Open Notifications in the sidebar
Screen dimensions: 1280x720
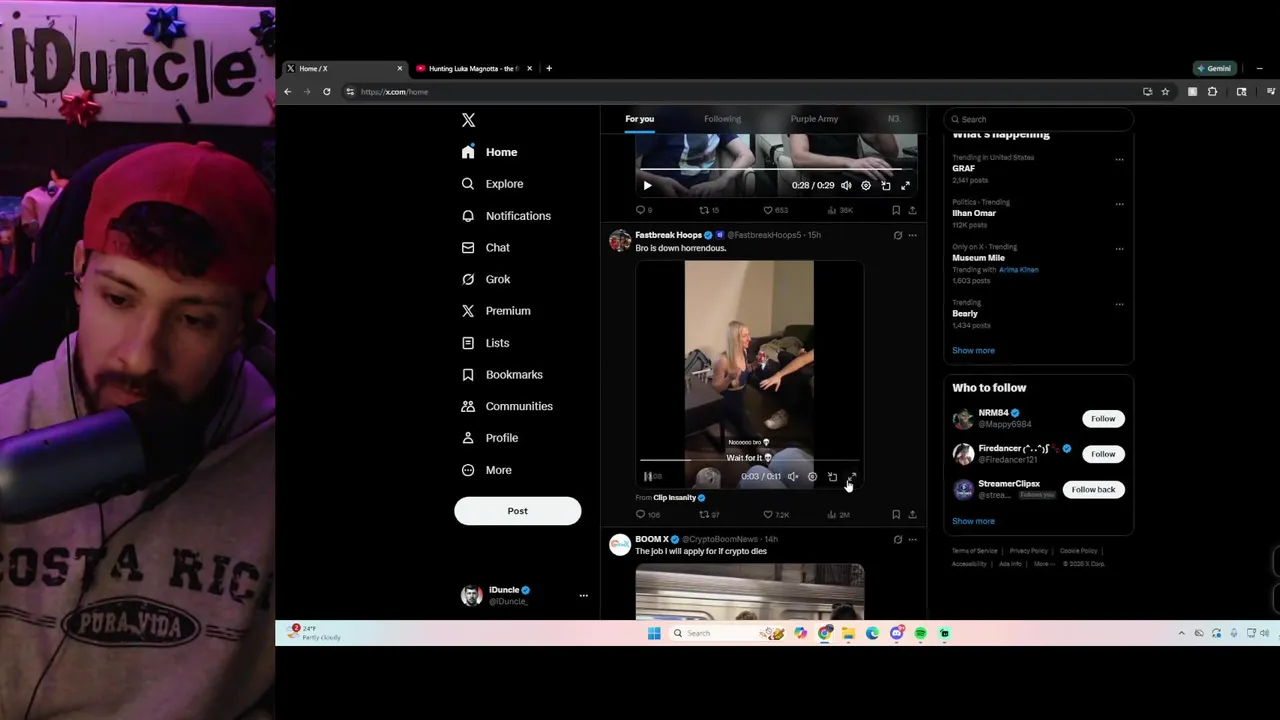tap(506, 216)
